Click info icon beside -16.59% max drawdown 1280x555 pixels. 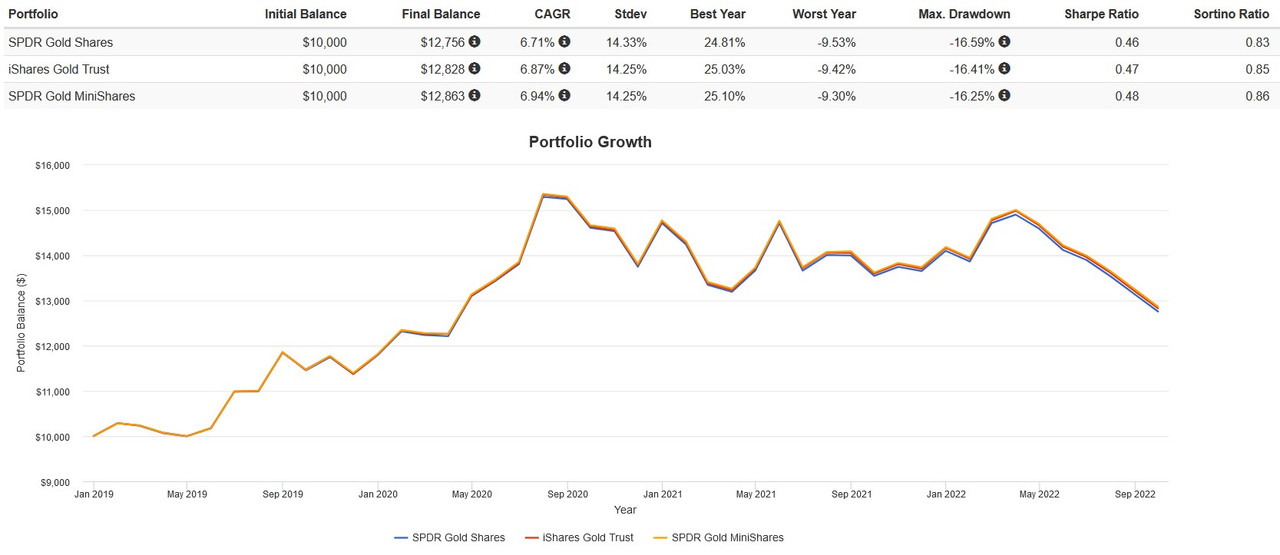click(1004, 42)
